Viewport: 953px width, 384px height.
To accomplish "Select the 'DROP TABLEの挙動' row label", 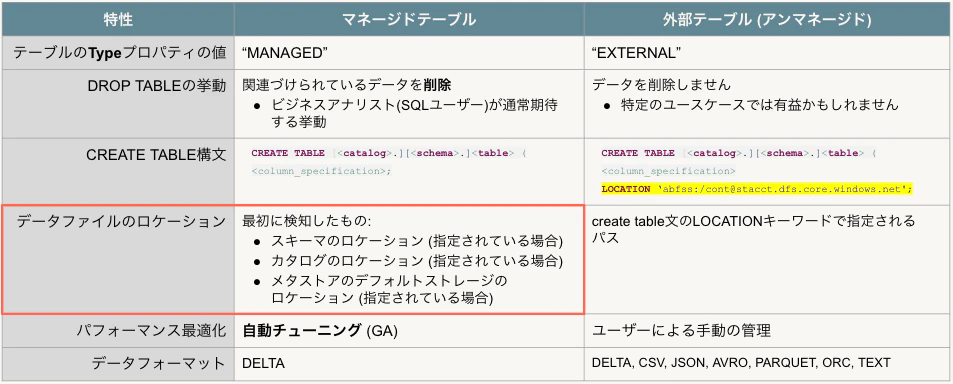I will 157,86.
